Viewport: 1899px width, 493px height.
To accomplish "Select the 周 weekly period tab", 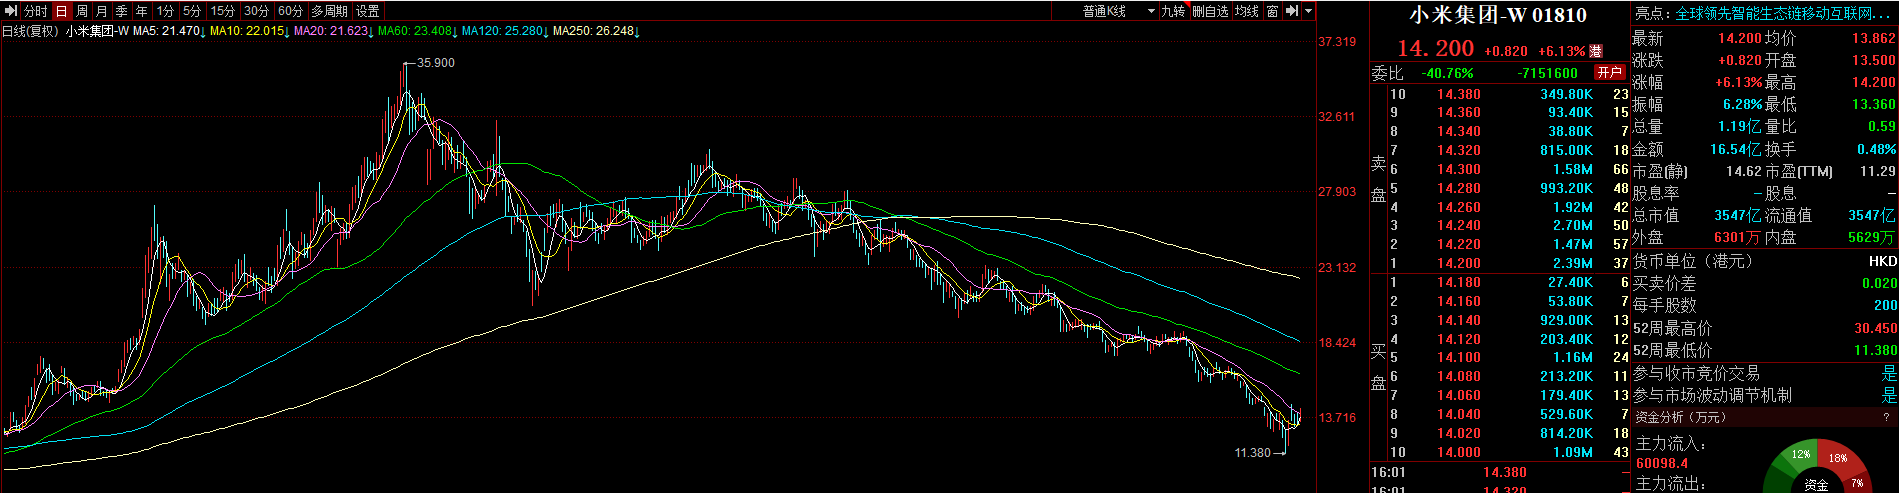I will pyautogui.click(x=82, y=11).
